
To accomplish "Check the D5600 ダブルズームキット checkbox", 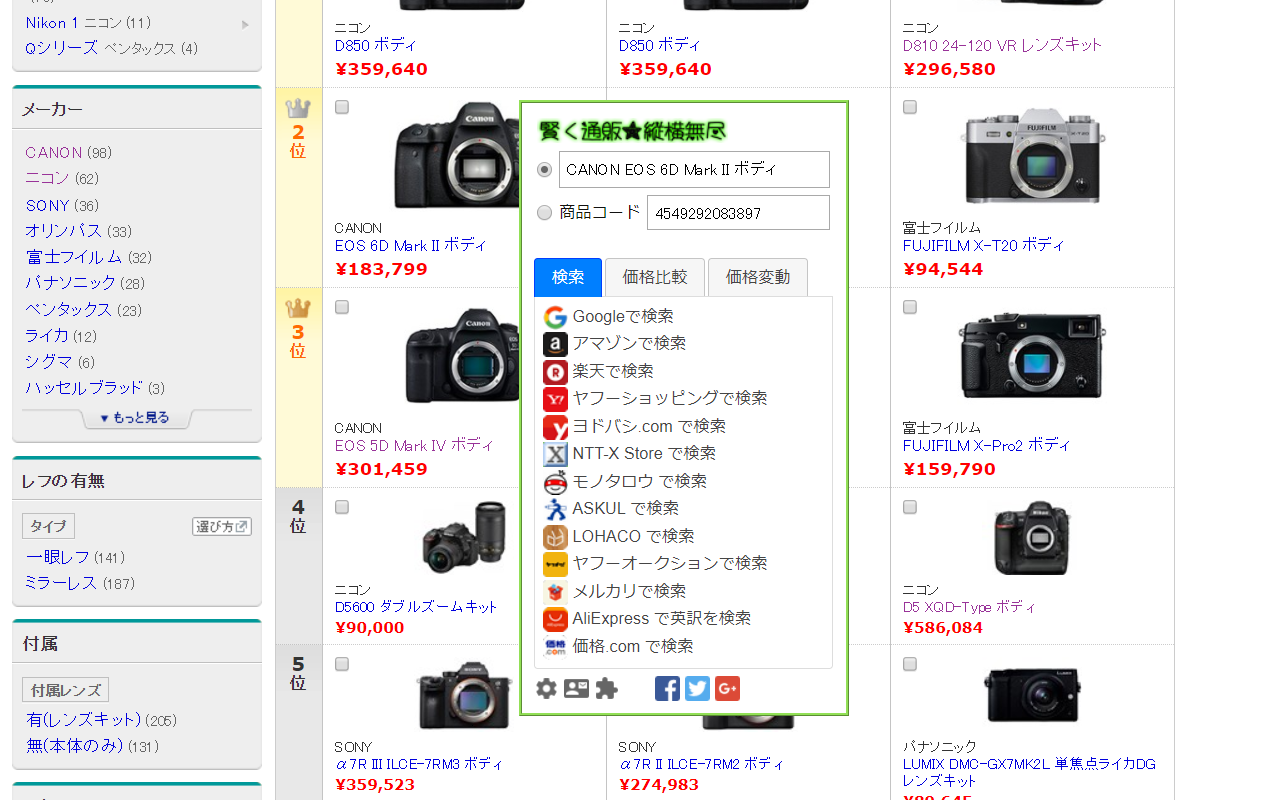I will 342,507.
